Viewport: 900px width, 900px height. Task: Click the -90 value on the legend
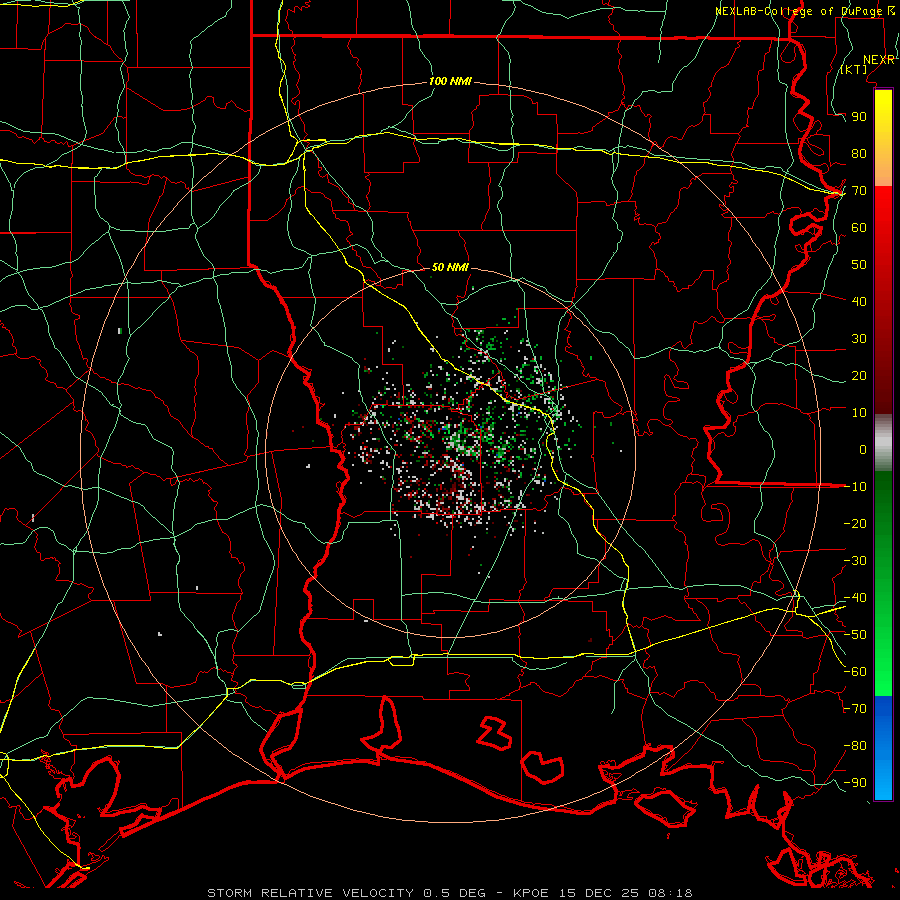coord(855,783)
